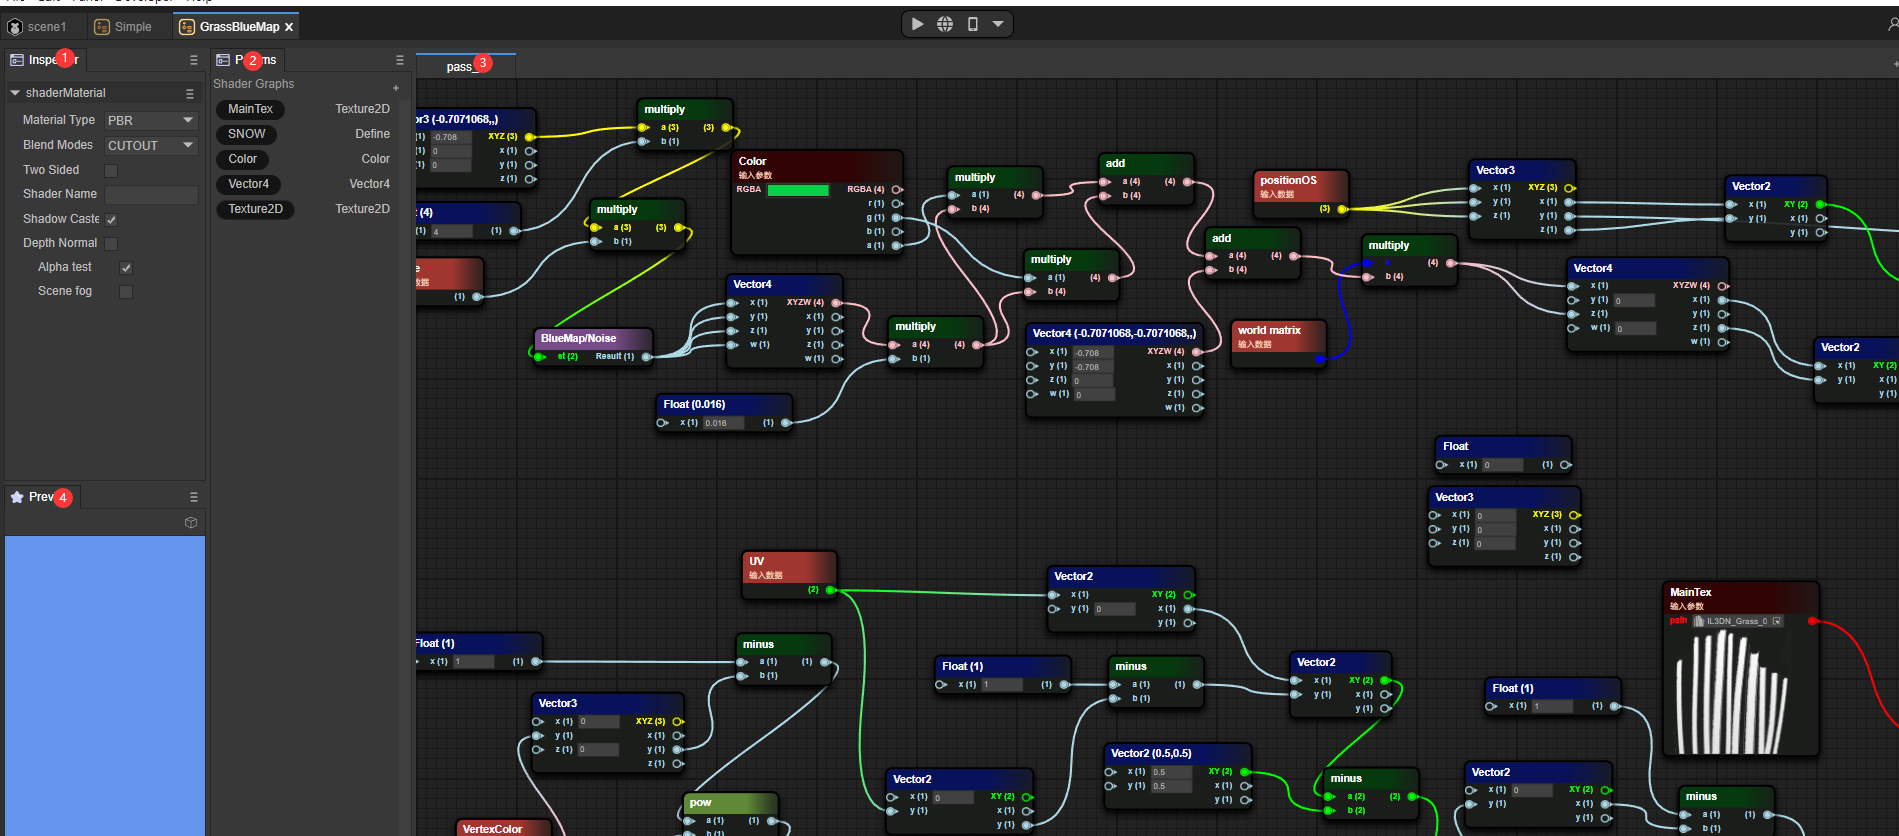This screenshot has height=836, width=1899.
Task: Open the Material Type PBR dropdown
Action: click(151, 120)
